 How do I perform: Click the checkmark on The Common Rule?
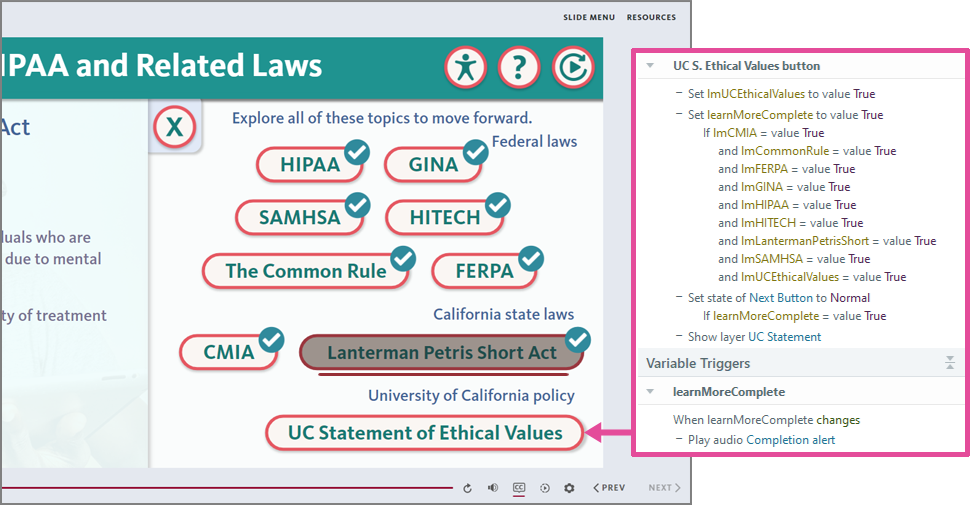click(403, 259)
